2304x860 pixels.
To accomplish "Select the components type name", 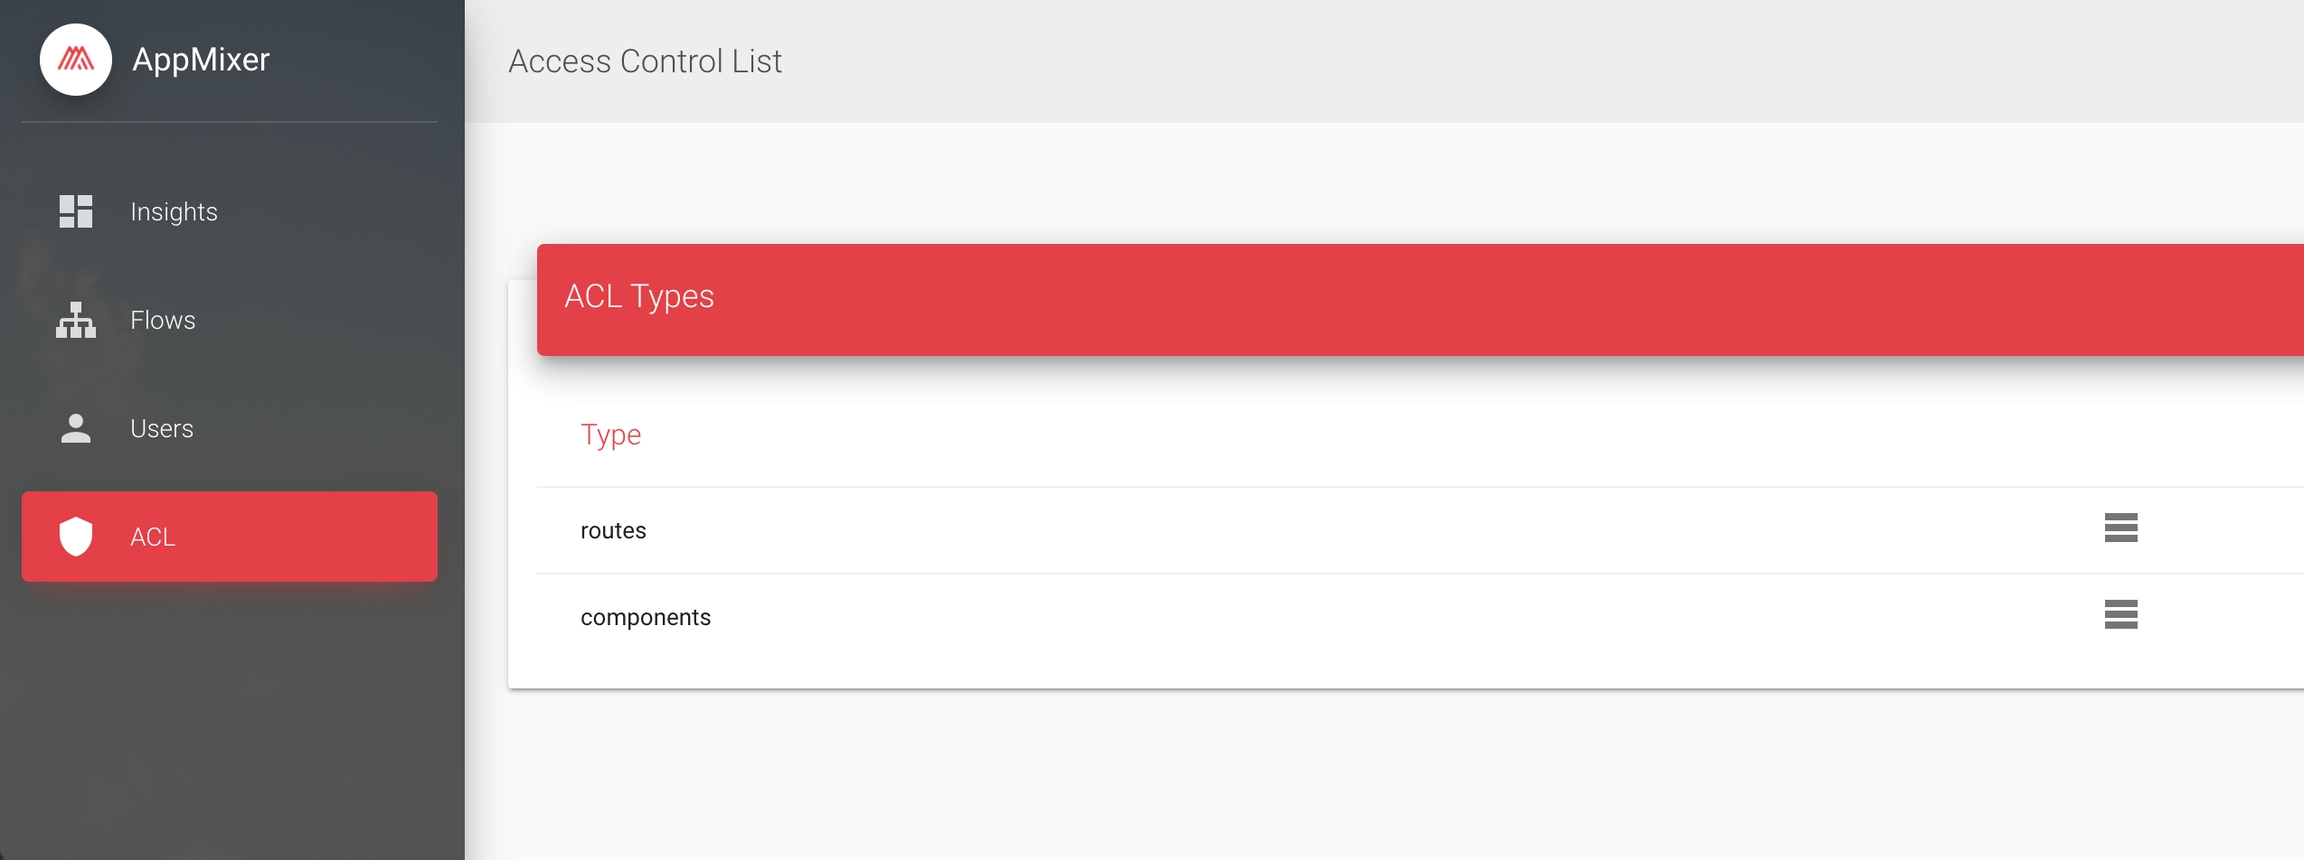I will coord(646,618).
